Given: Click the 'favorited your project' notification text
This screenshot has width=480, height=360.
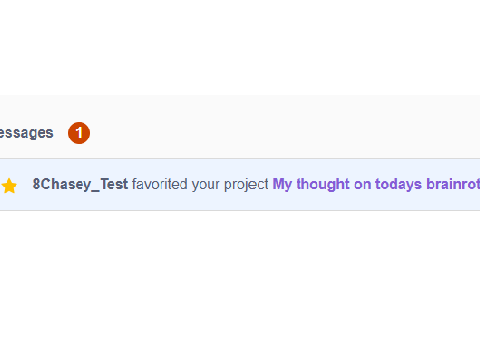Looking at the screenshot, I should 200,184.
